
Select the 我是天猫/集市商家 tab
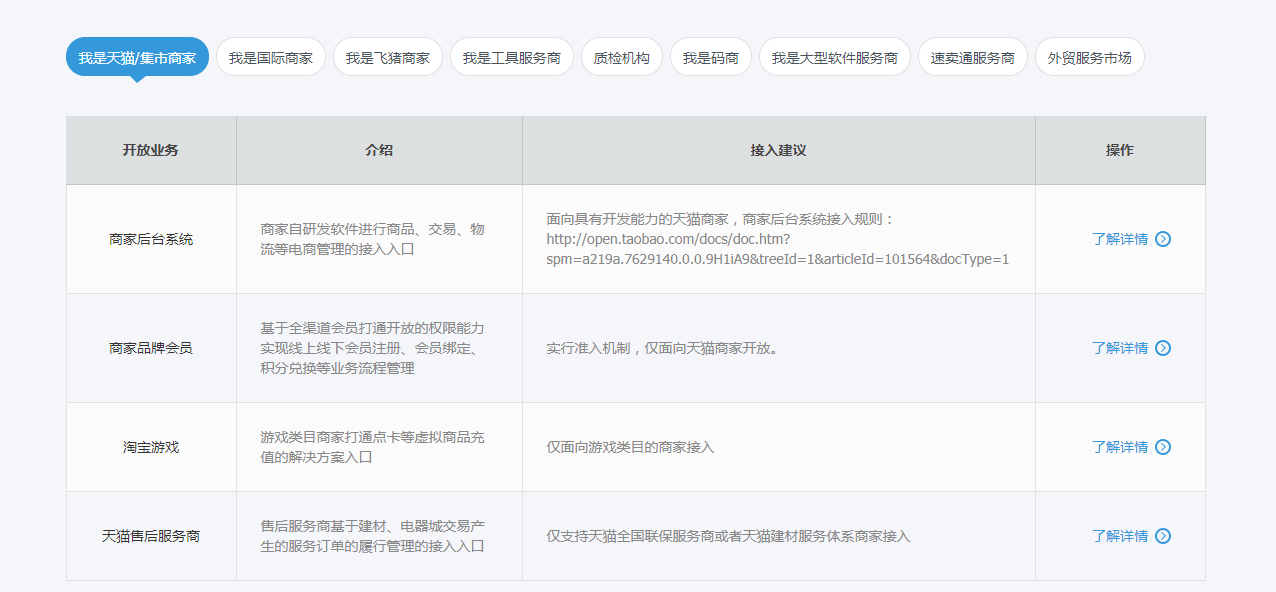[x=137, y=57]
